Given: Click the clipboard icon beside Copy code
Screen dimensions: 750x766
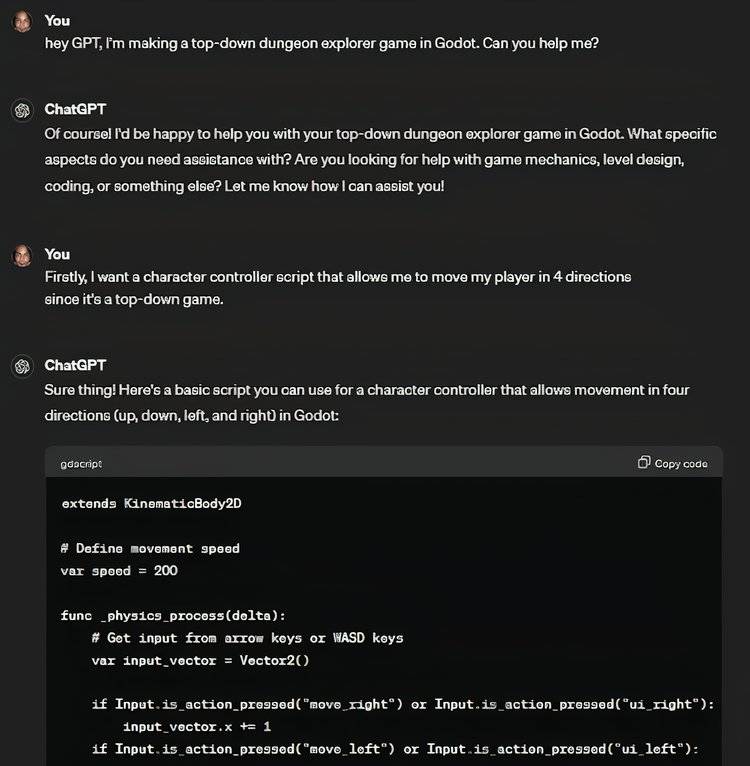Looking at the screenshot, I should tap(643, 462).
